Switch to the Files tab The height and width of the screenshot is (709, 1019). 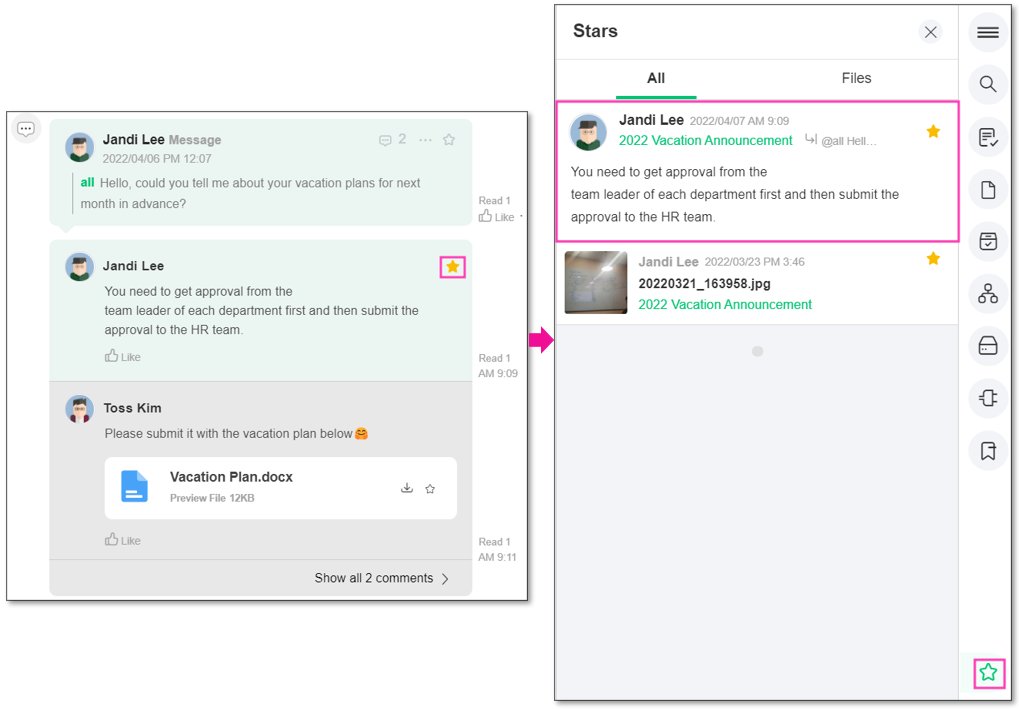(856, 78)
